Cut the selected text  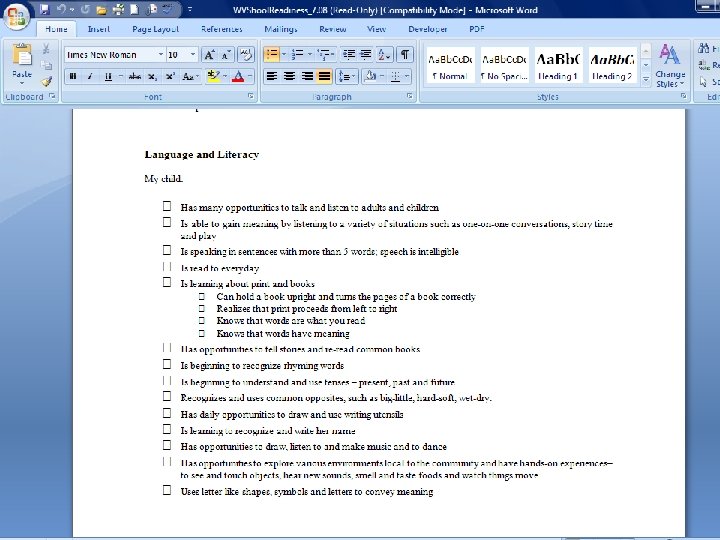pyautogui.click(x=46, y=49)
